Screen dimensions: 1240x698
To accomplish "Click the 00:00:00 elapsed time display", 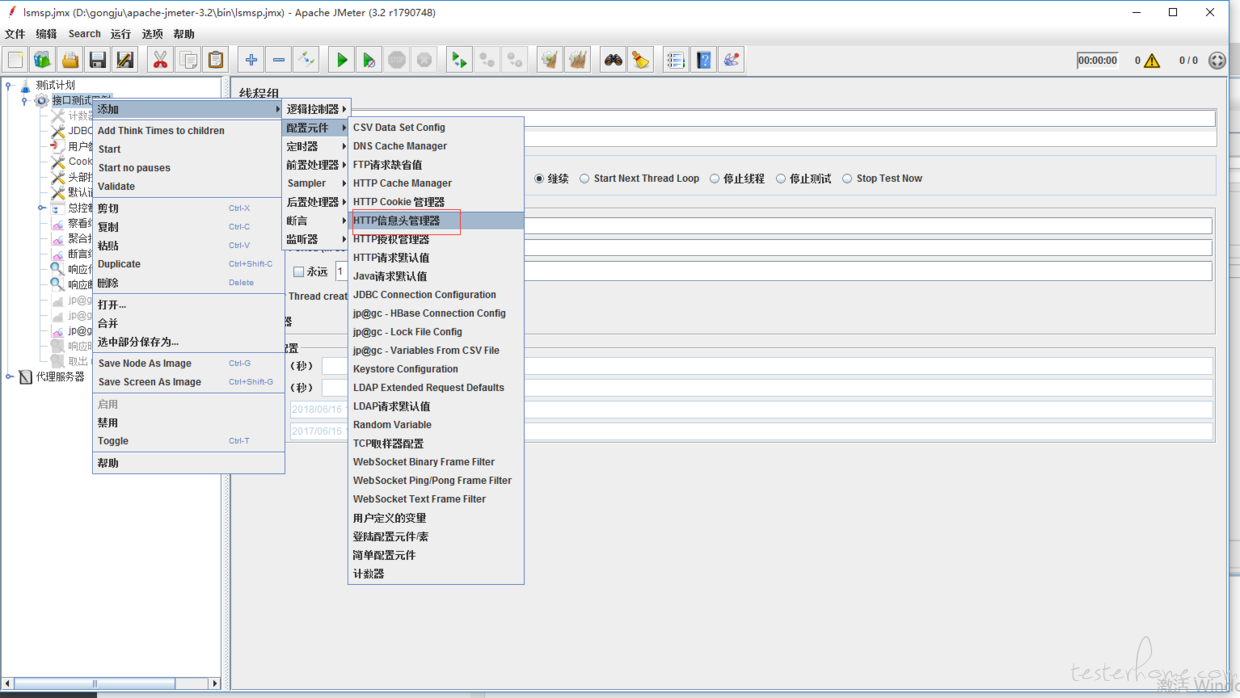I will [x=1097, y=61].
